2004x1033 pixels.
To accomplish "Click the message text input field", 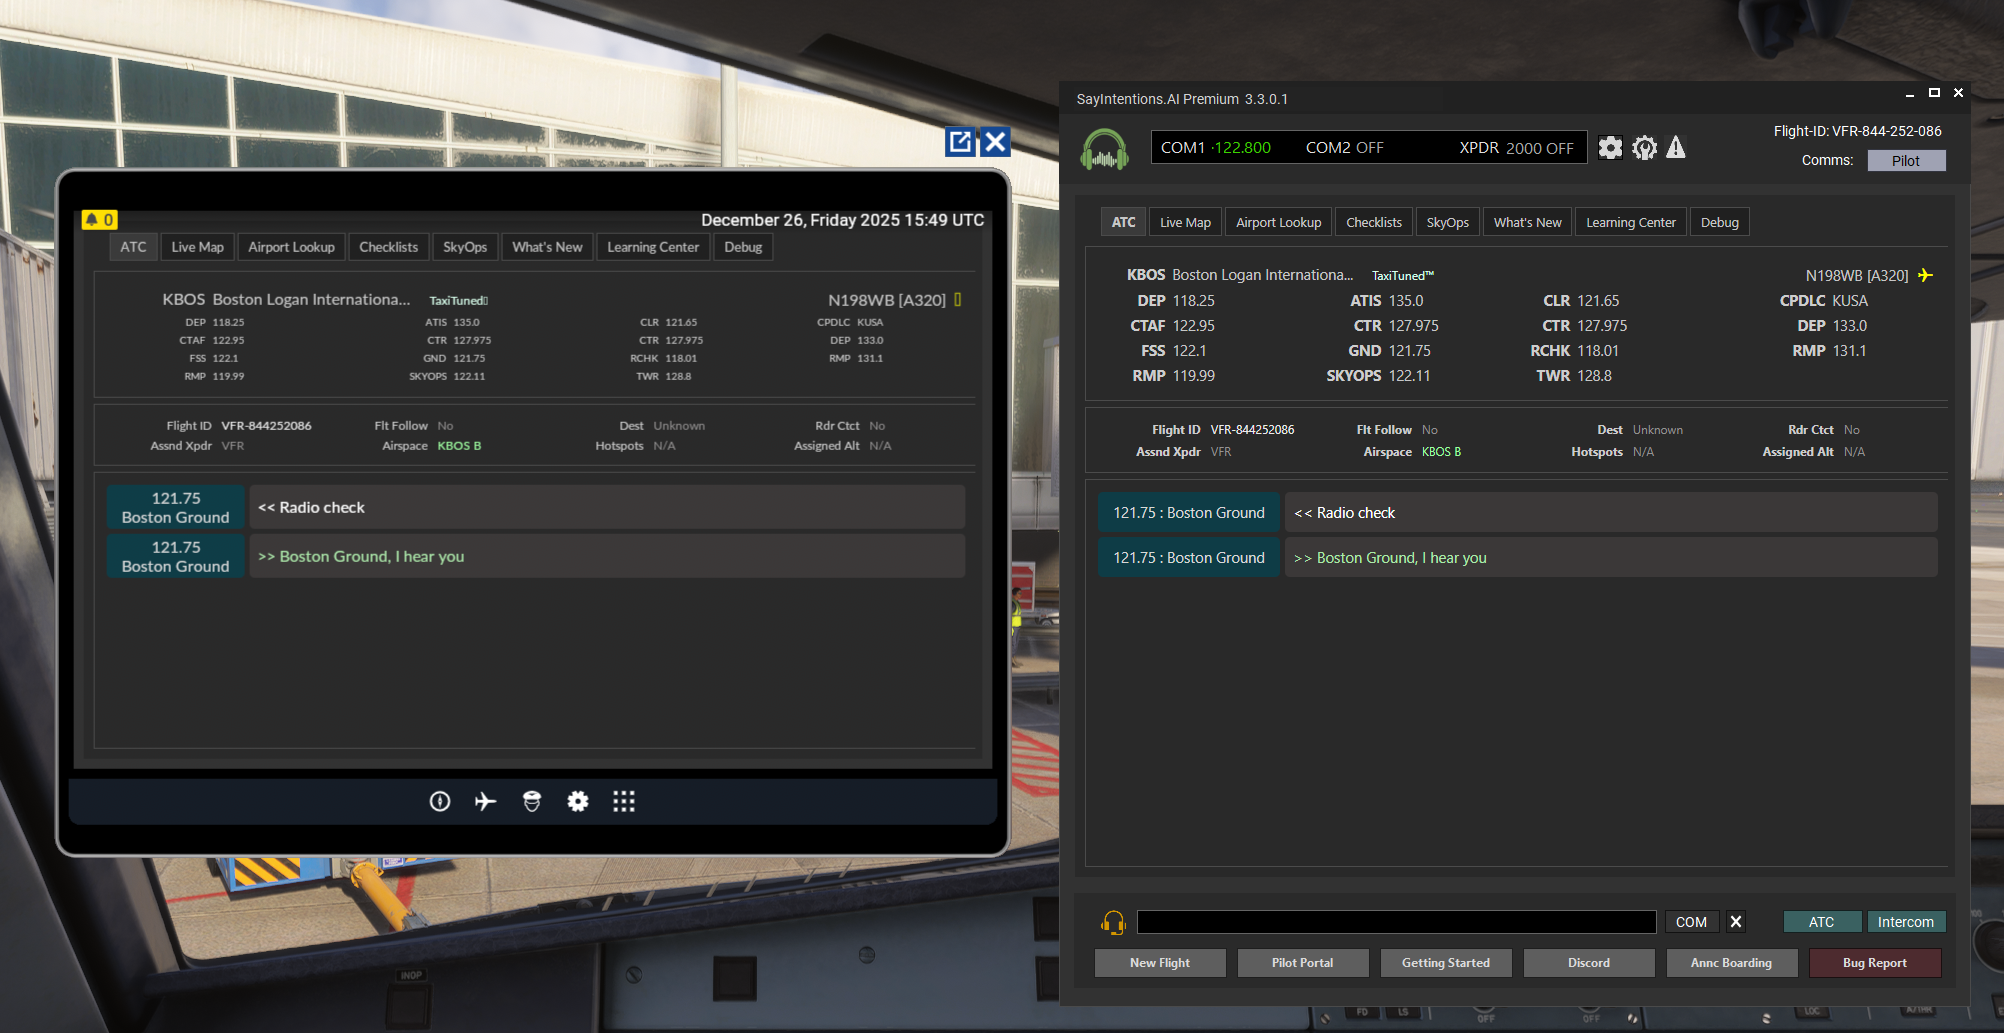I will 1397,922.
